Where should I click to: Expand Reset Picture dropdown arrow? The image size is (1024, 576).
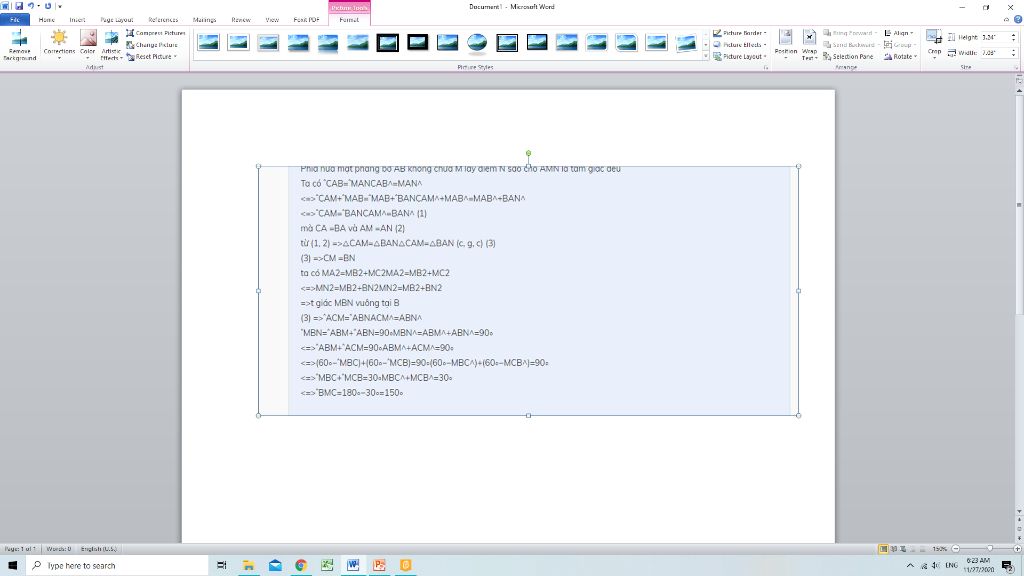click(x=175, y=56)
